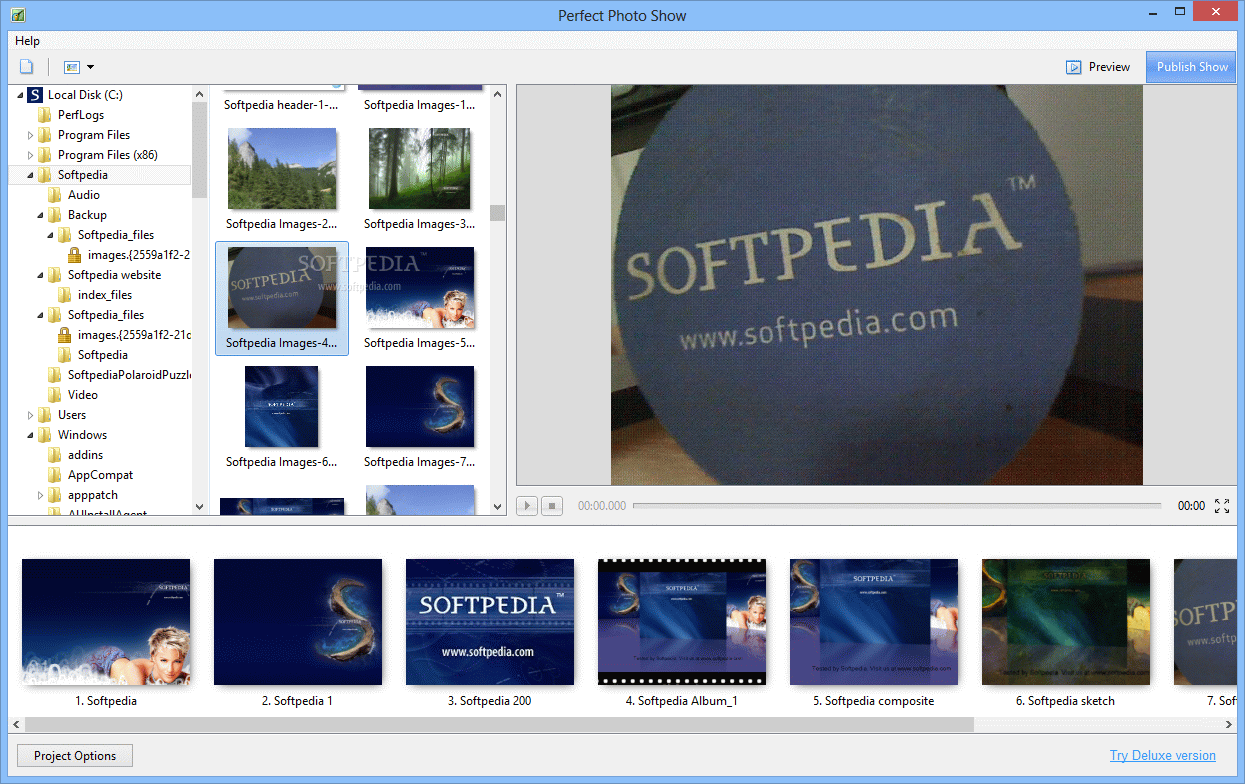Collapse the Backup folder
The width and height of the screenshot is (1245, 784).
(x=40, y=215)
